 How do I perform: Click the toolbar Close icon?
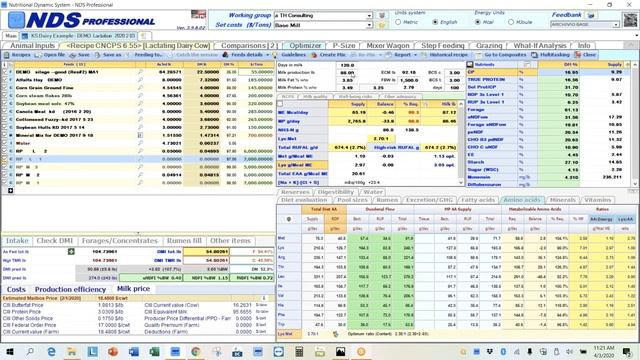(578, 55)
